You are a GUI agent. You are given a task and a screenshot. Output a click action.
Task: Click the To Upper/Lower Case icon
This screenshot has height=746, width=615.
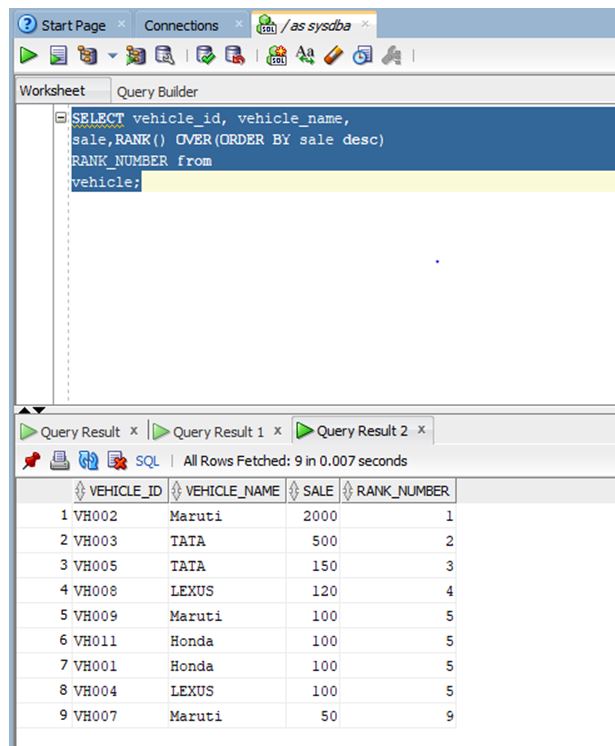(305, 55)
